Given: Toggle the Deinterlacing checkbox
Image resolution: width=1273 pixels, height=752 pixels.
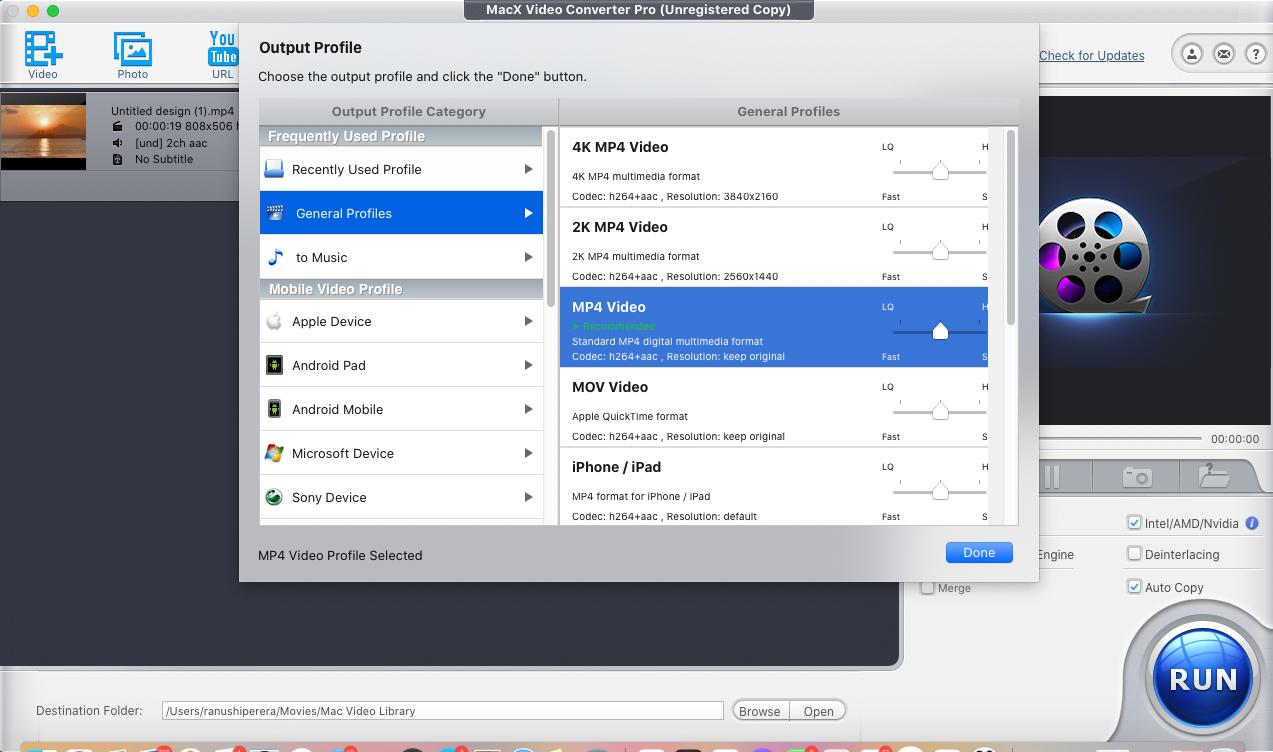Looking at the screenshot, I should 1134,553.
